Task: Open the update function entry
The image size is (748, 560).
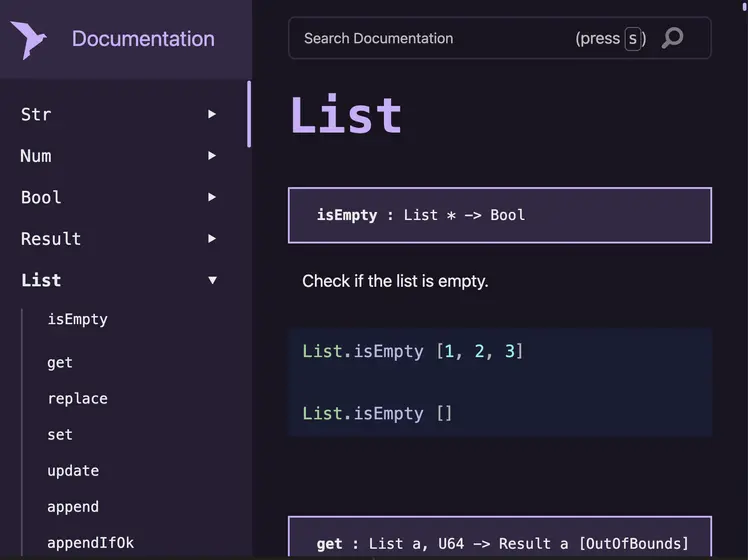Action: click(x=73, y=471)
